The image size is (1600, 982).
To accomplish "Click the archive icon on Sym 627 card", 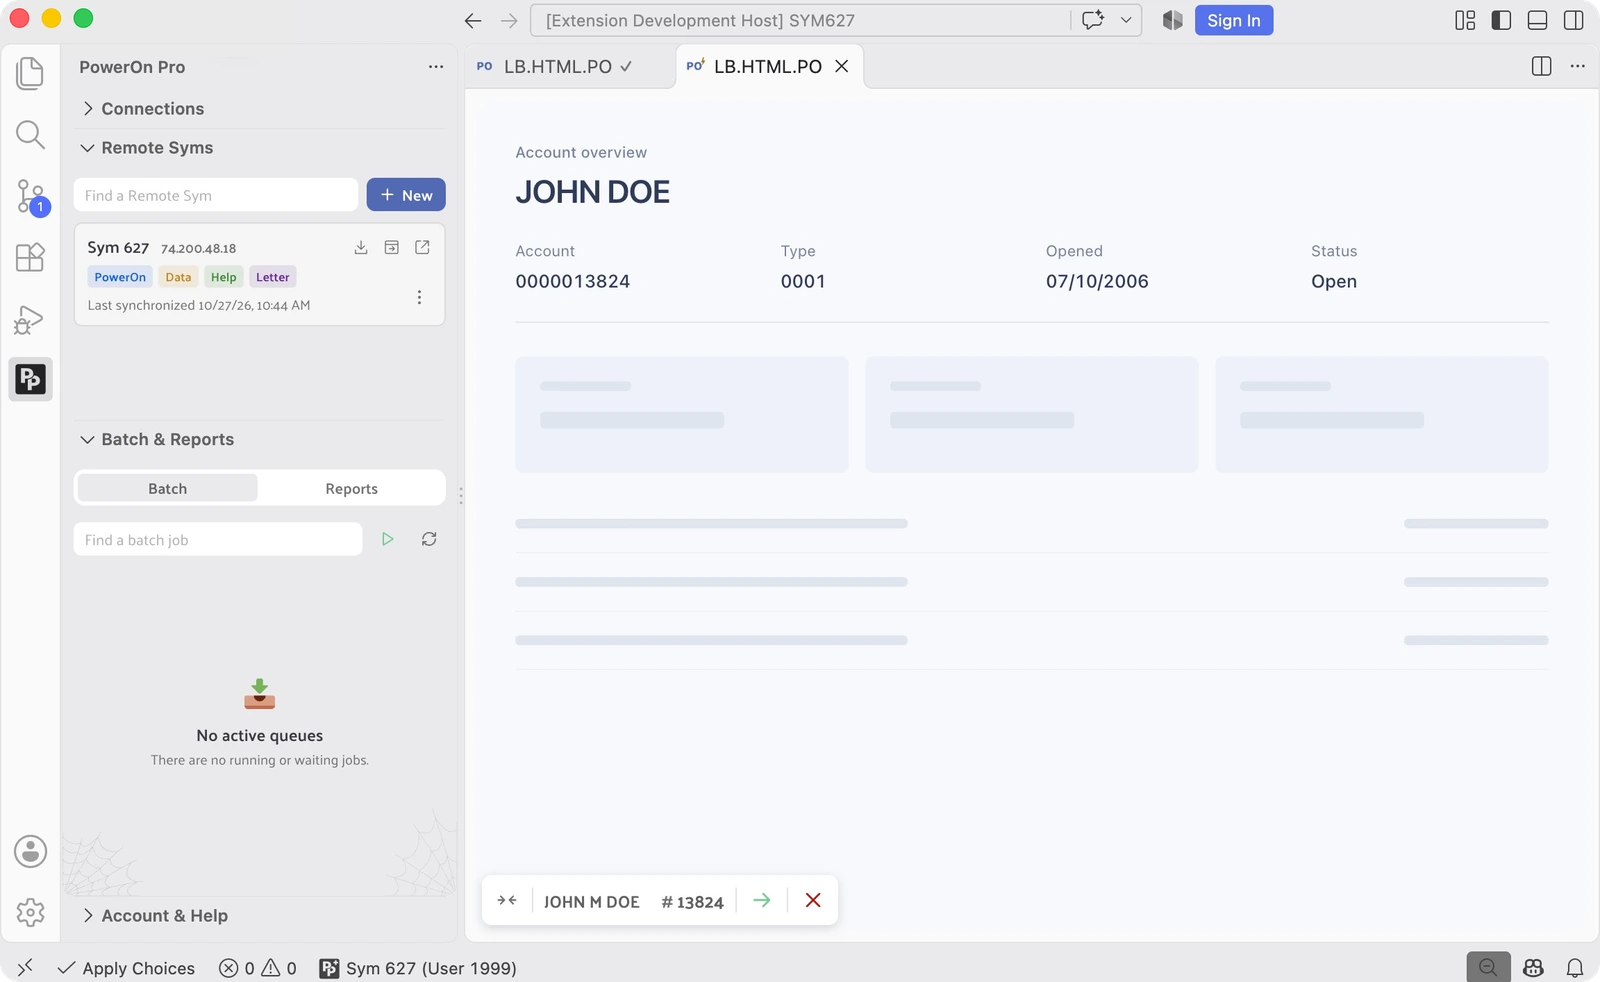I will pos(392,247).
